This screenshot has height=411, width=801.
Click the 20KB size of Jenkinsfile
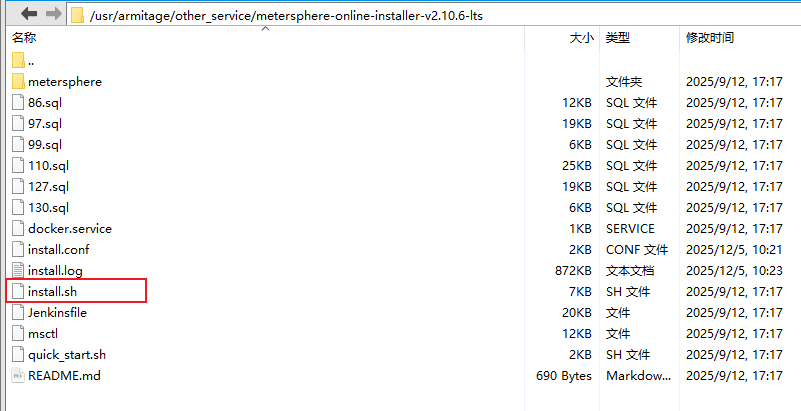coord(577,312)
